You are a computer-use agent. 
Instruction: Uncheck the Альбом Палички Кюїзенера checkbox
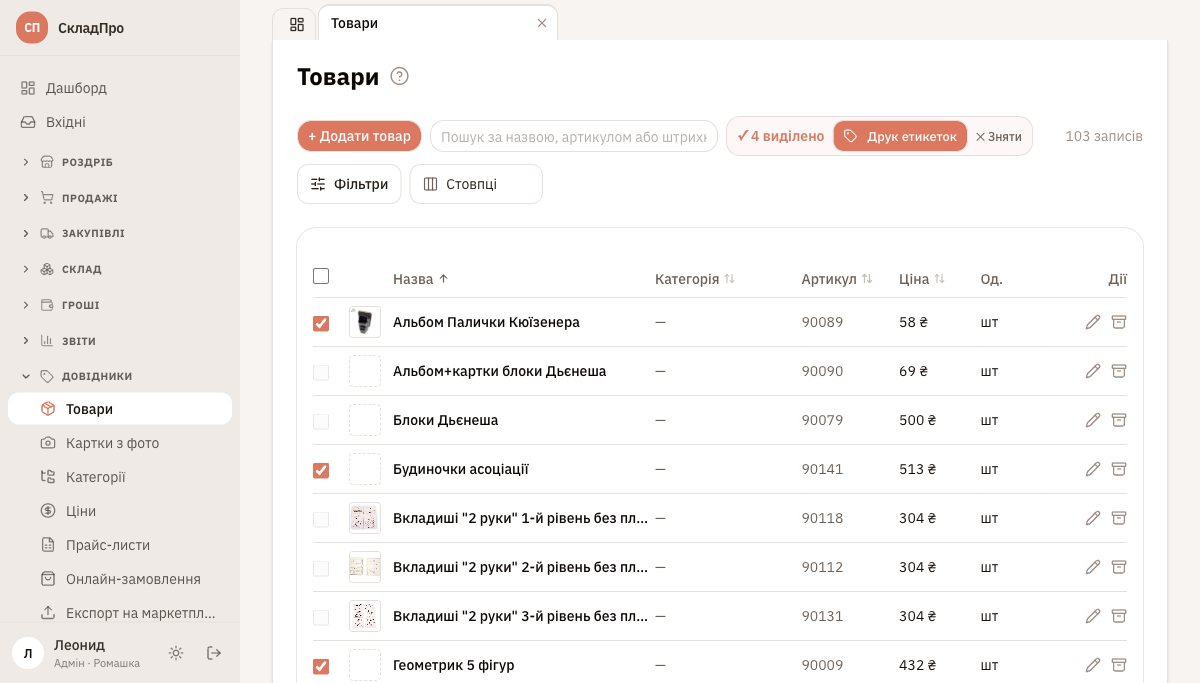point(321,323)
